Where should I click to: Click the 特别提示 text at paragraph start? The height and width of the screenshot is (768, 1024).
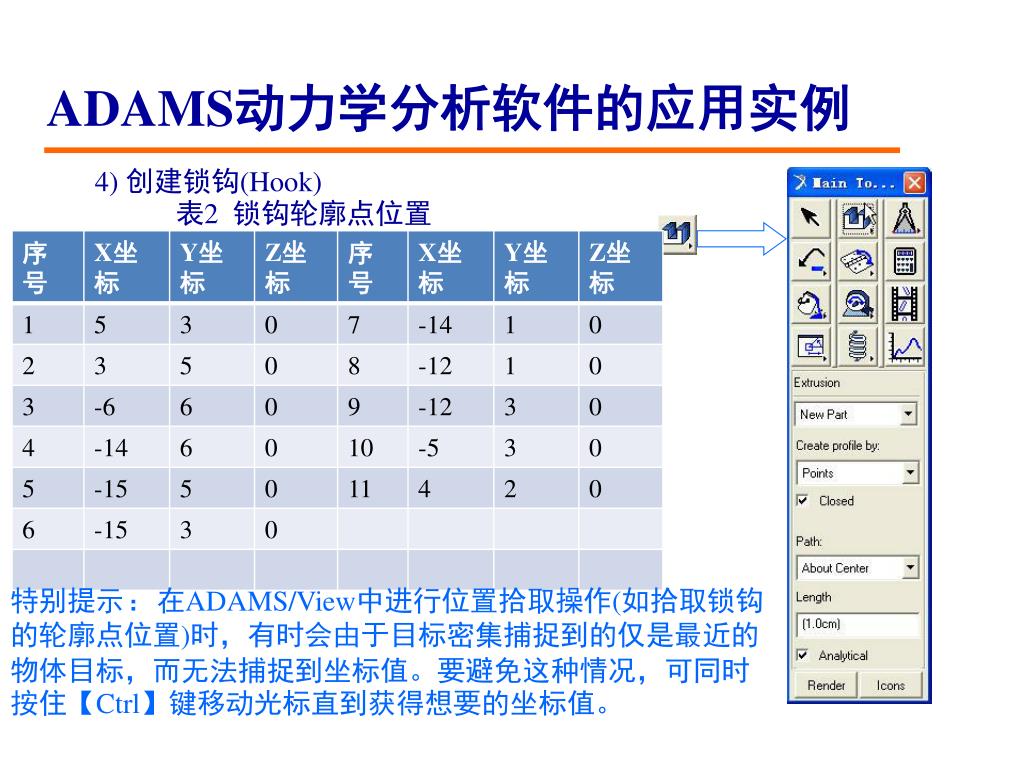[x=67, y=601]
